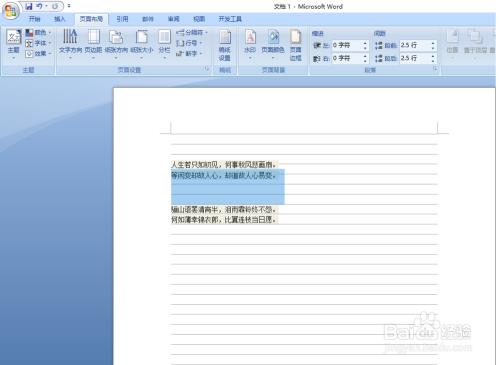Click the spacing-before icon beside 段前
This screenshot has width=500, height=365.
click(378, 45)
